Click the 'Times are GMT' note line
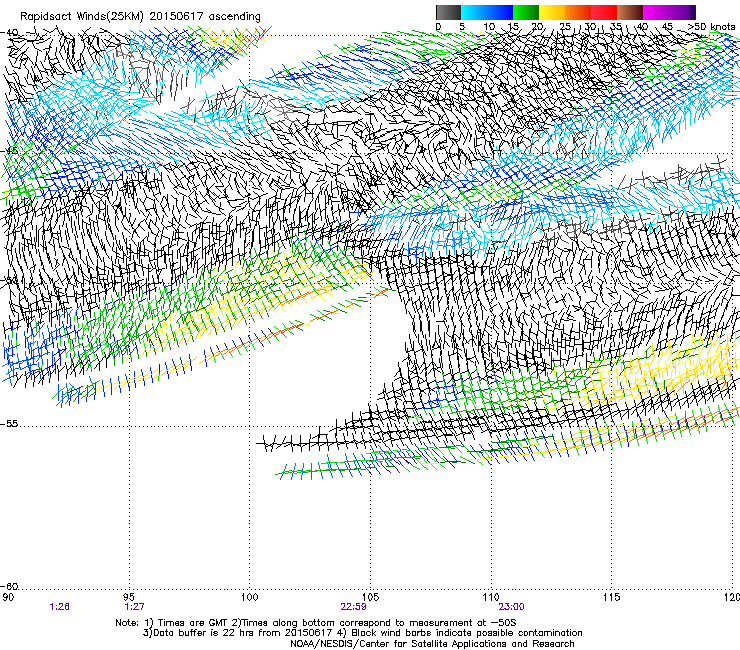Screen dimensions: 740x650 (x=316, y=623)
